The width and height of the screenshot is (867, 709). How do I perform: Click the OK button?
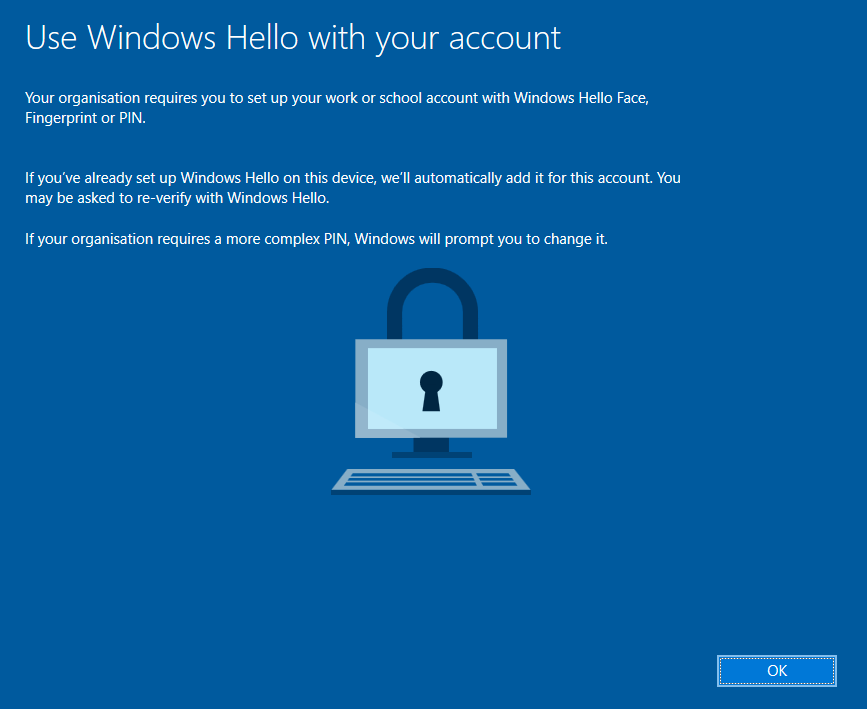[x=776, y=671]
